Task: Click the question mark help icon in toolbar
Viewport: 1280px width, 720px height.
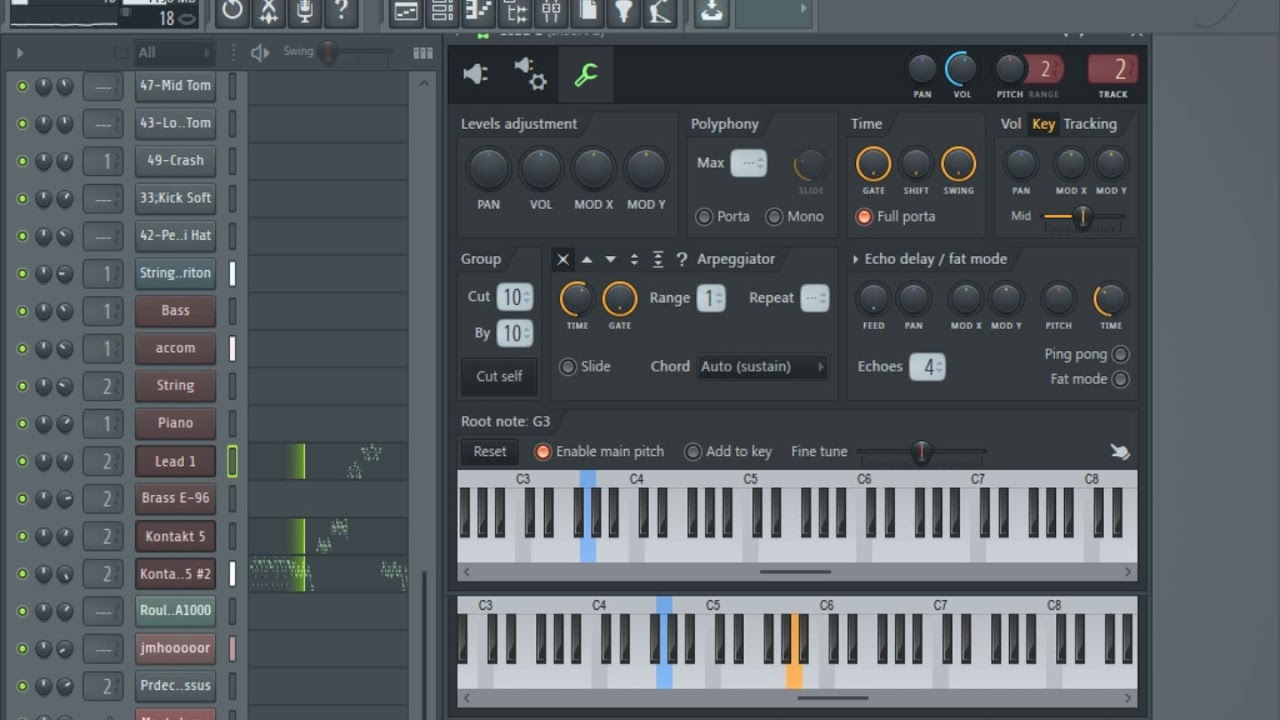Action: pos(341,12)
